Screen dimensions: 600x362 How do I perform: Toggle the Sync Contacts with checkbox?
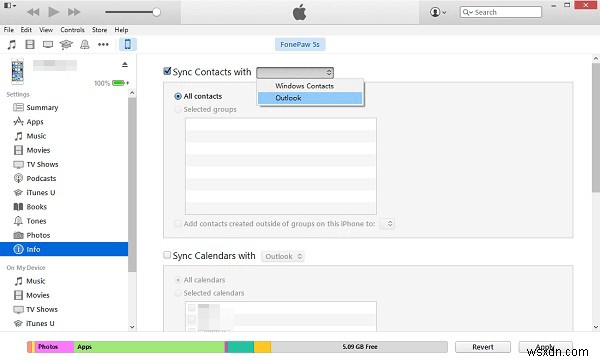(x=167, y=71)
